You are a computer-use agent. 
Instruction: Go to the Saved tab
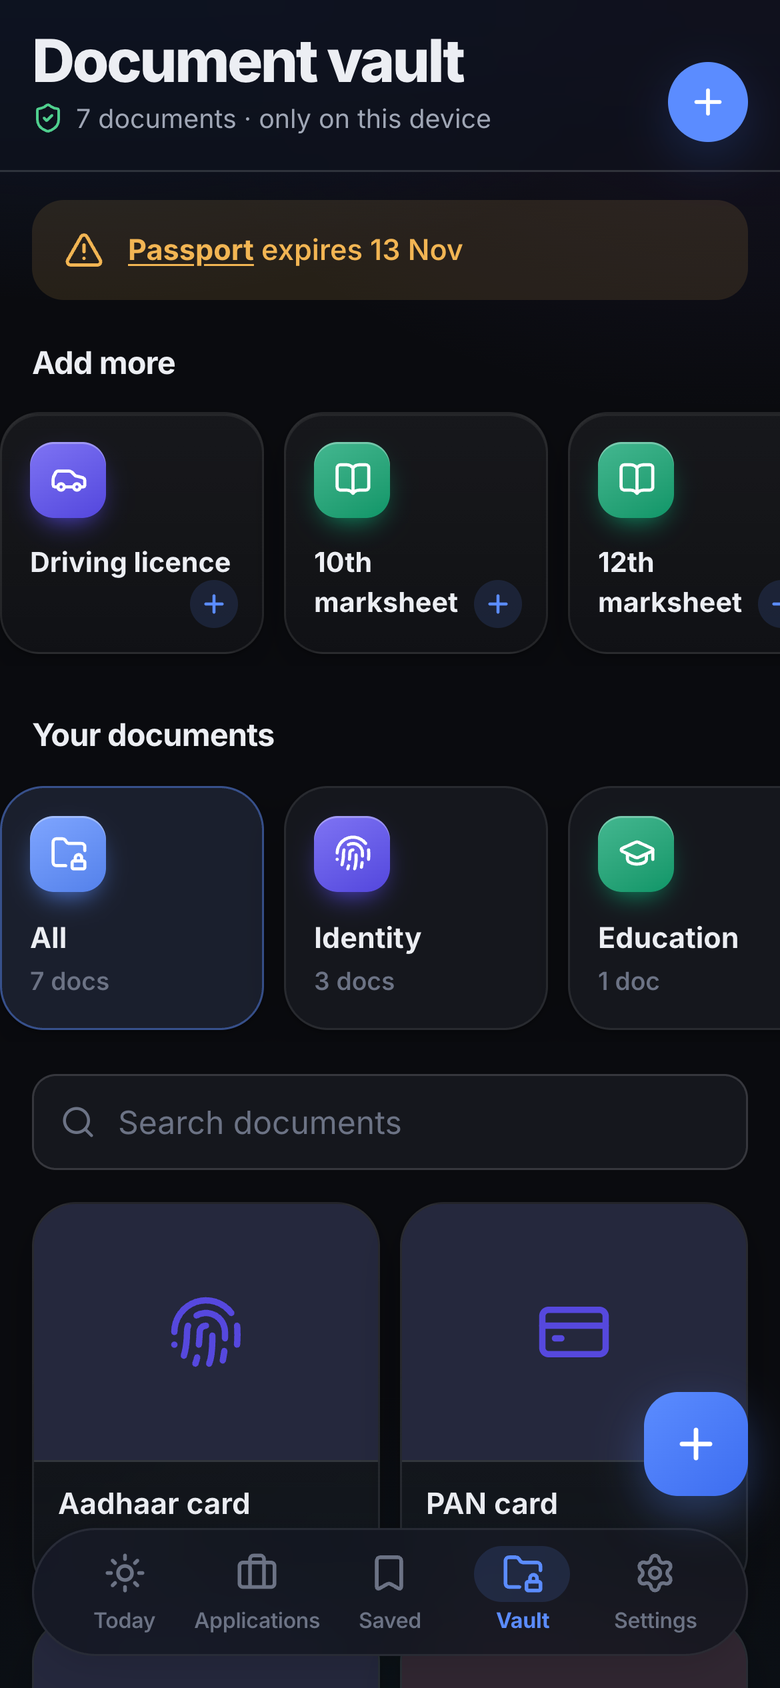click(x=390, y=1592)
